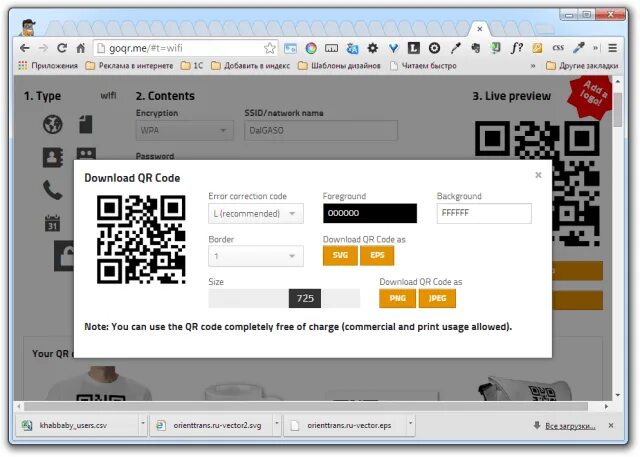Open Реклама в интернете bookmark folder
Image resolution: width=640 pixels, height=457 pixels.
click(x=129, y=66)
